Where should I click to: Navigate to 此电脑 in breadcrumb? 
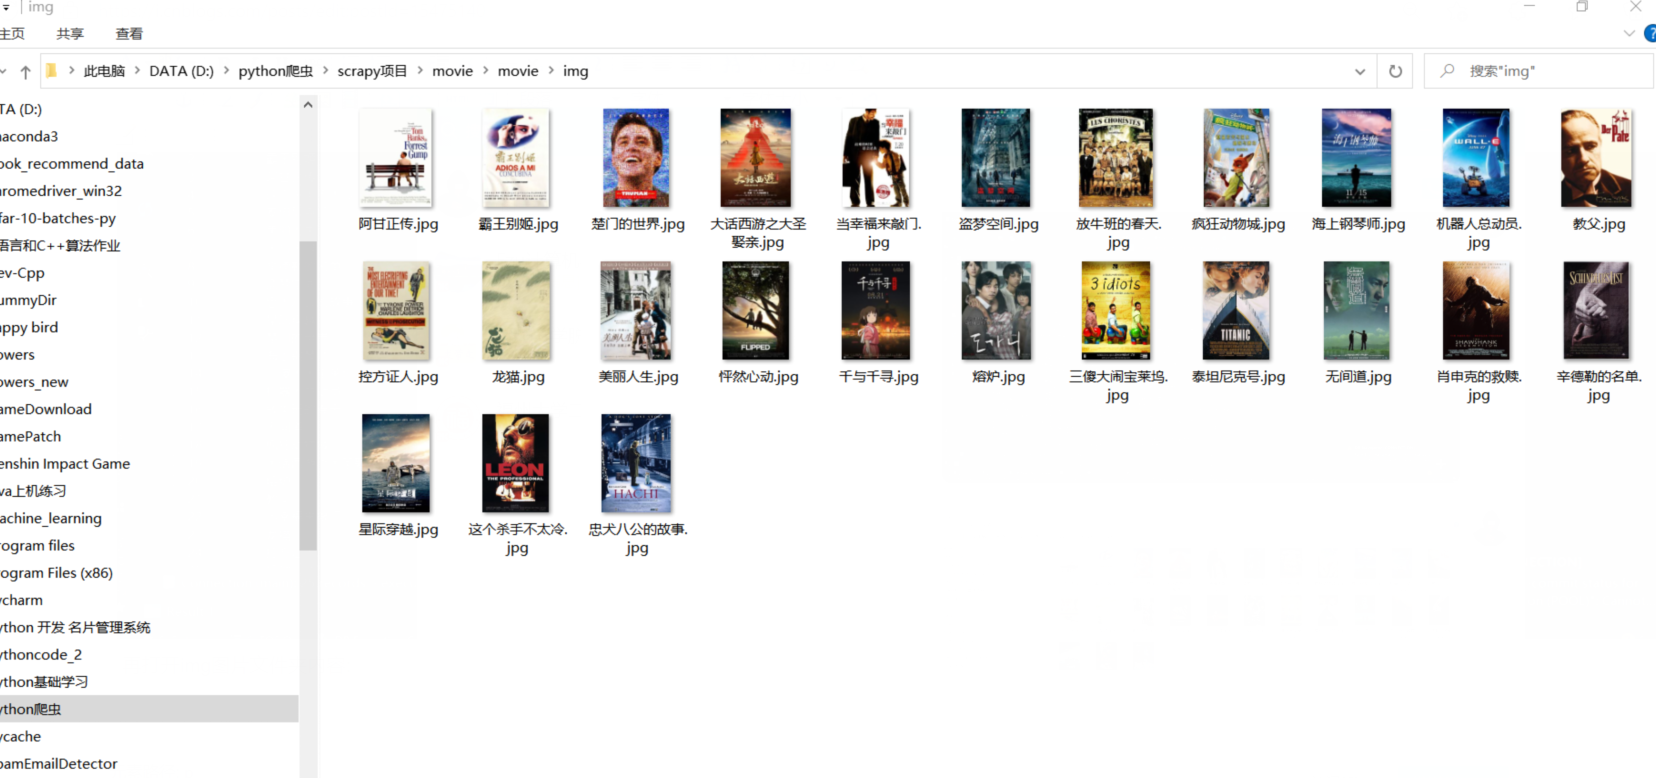(104, 71)
